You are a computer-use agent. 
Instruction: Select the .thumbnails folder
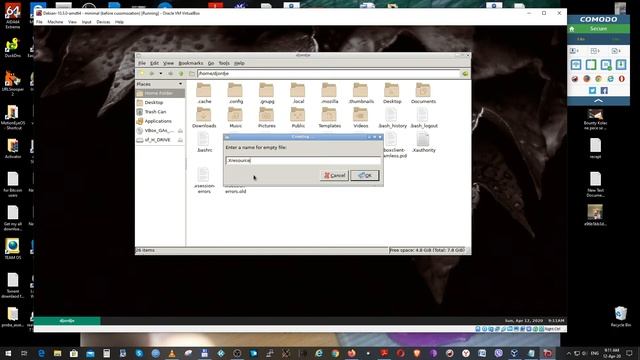coord(361,93)
